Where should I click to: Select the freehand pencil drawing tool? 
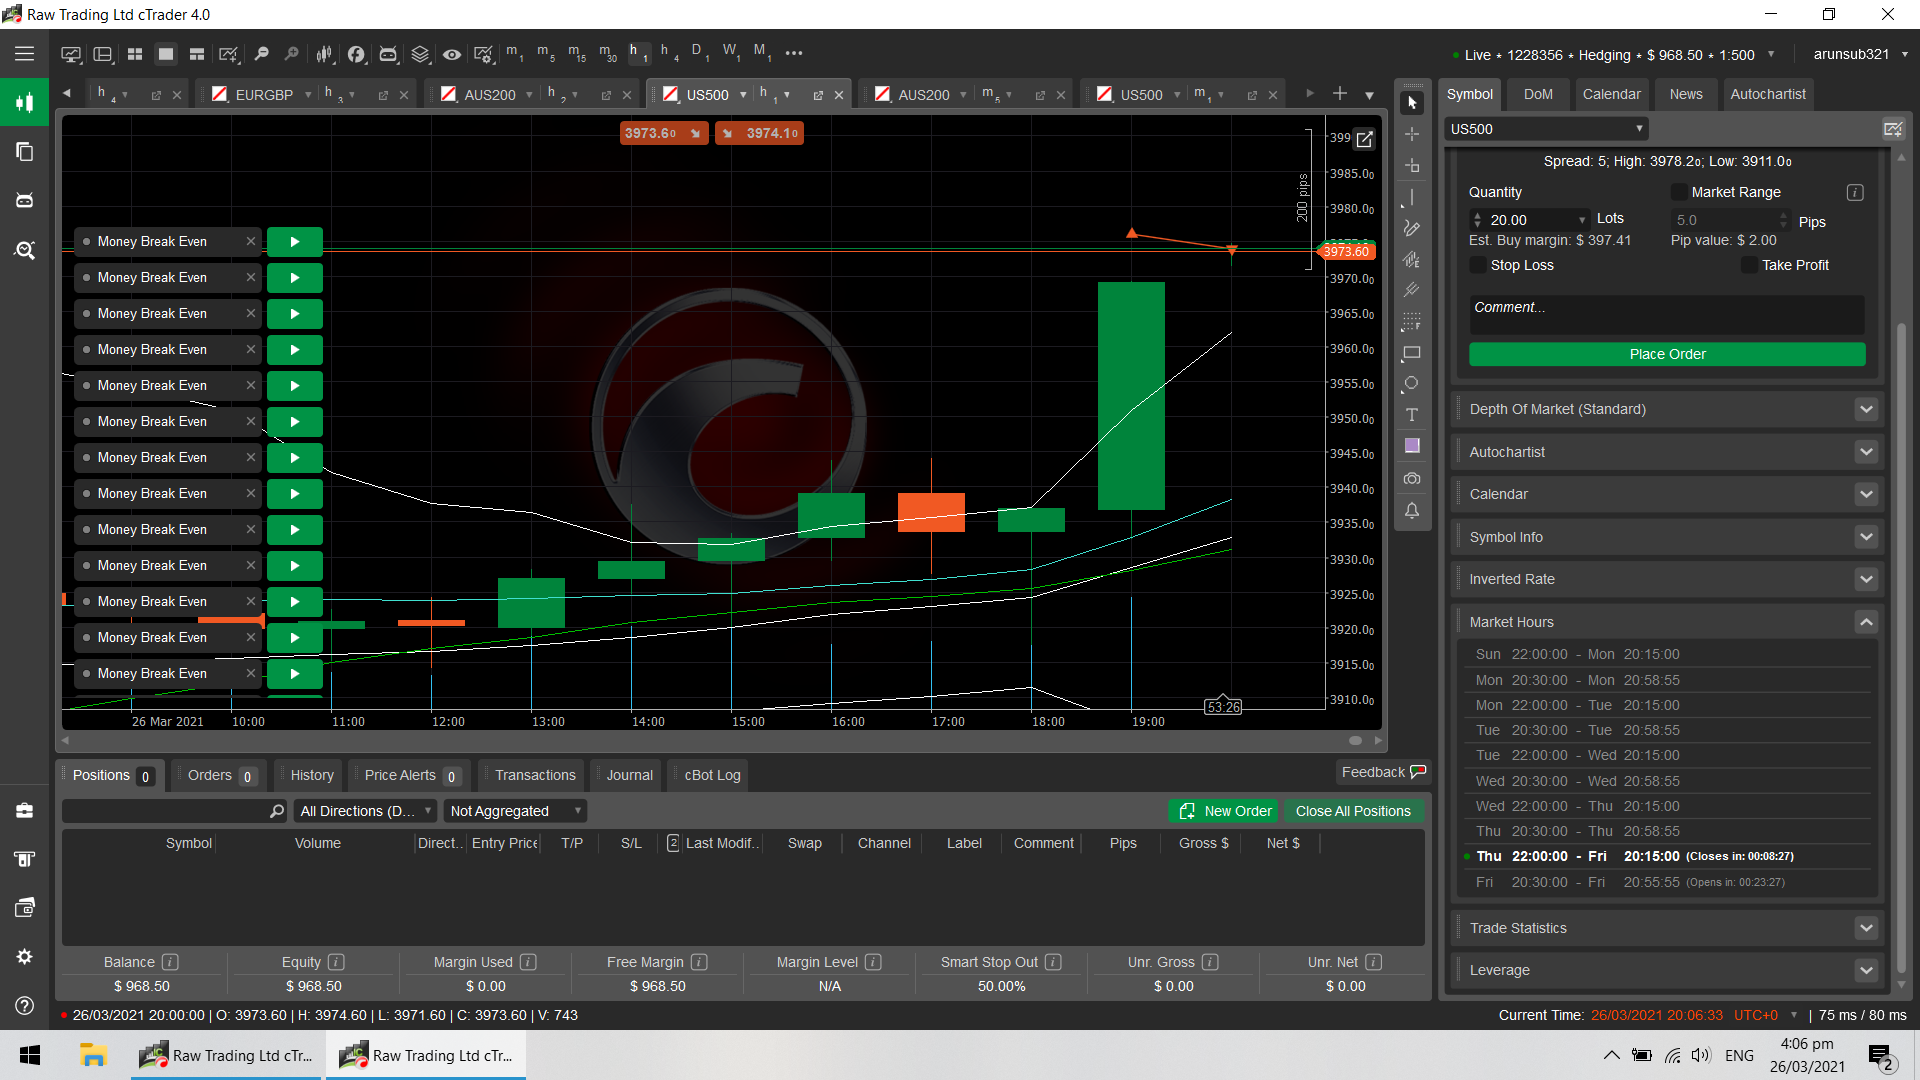click(1412, 228)
